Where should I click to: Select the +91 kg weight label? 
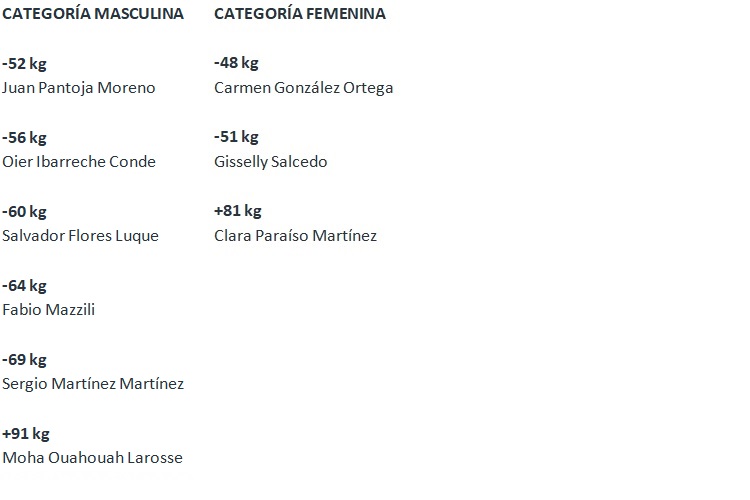coord(25,433)
